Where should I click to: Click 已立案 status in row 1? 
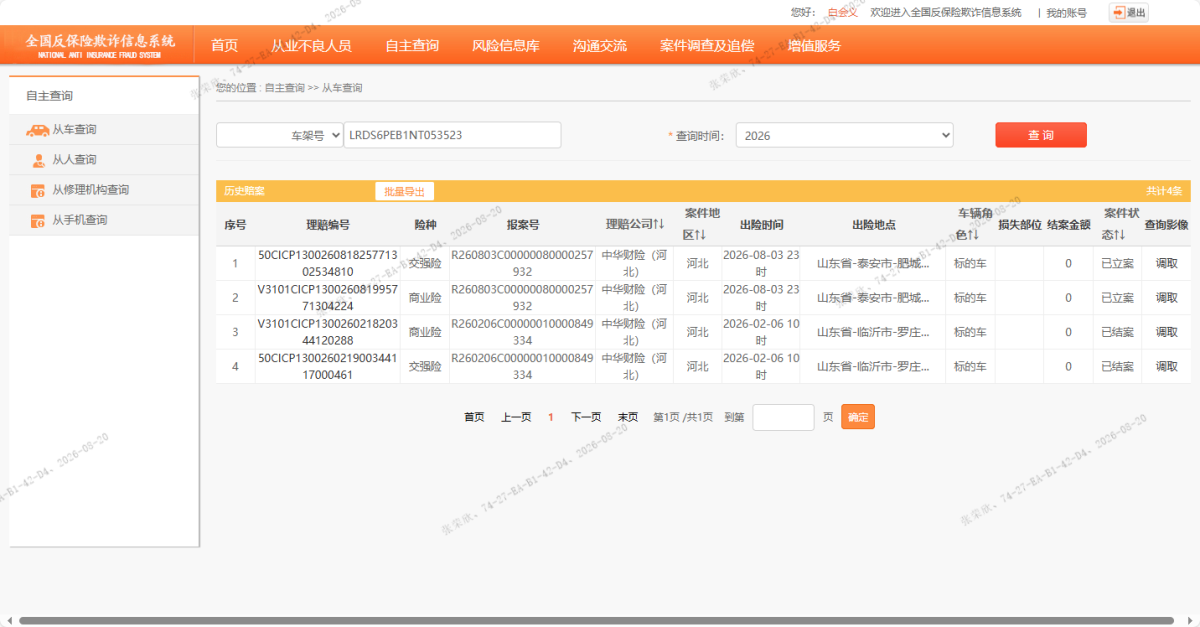[1117, 264]
